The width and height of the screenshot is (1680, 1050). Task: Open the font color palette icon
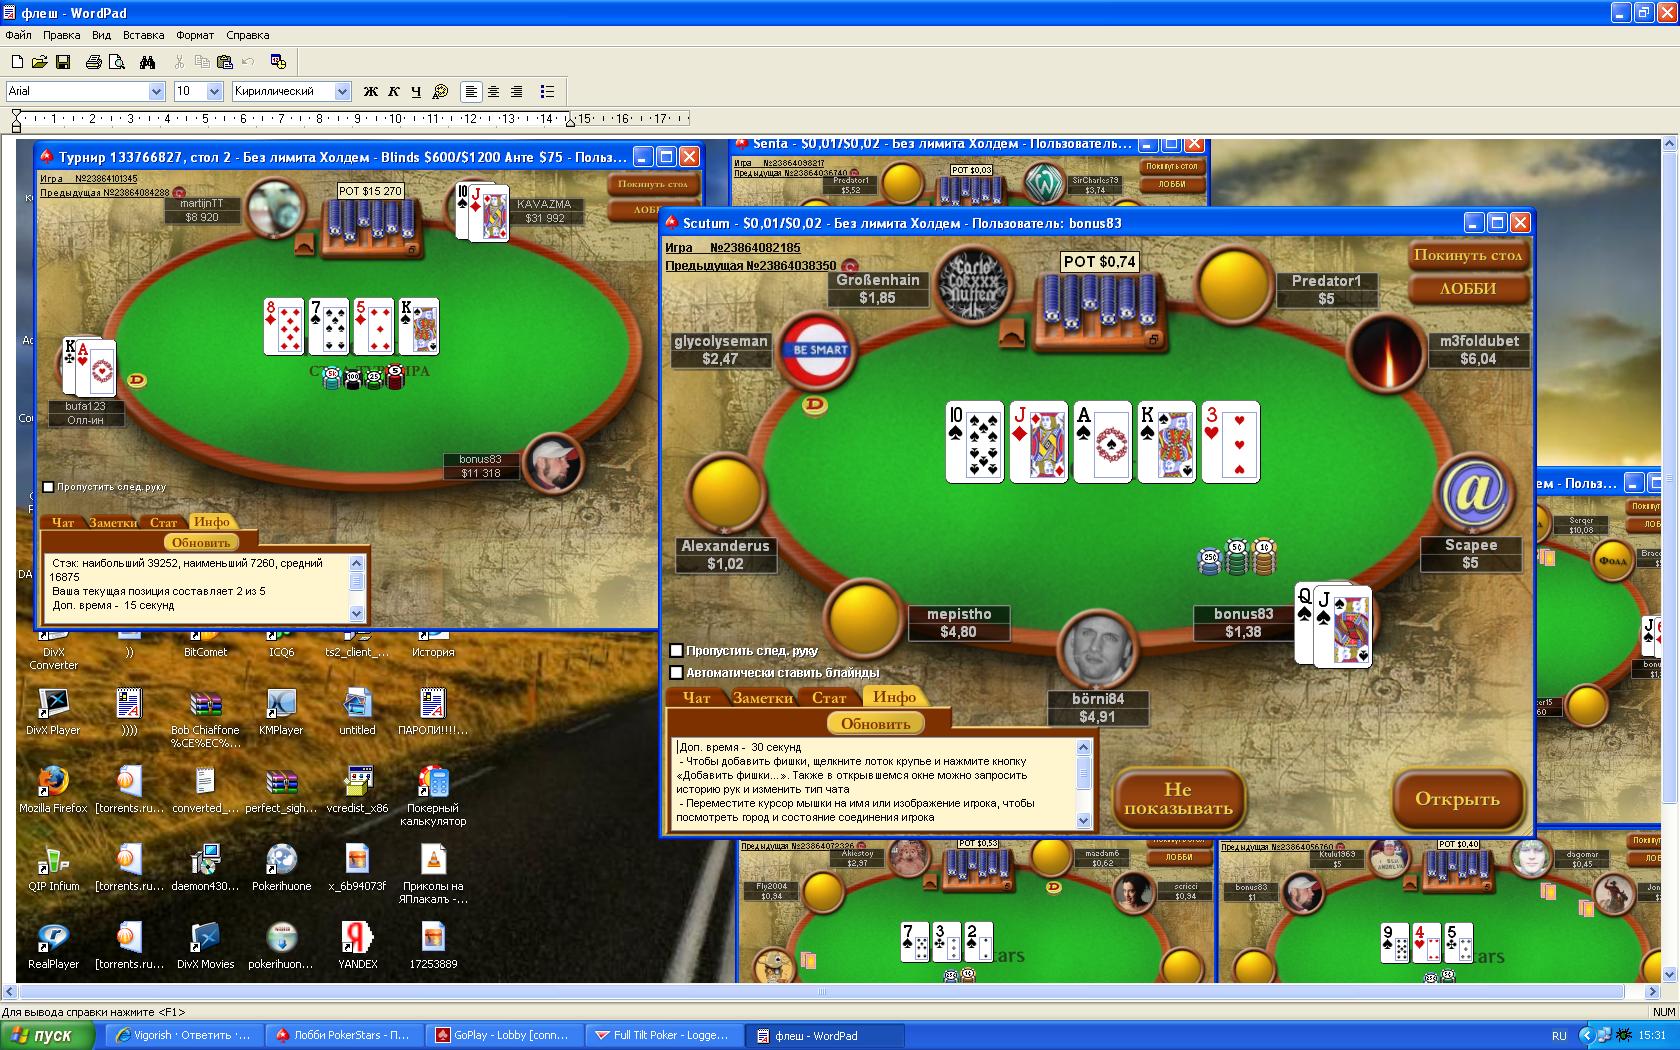440,91
